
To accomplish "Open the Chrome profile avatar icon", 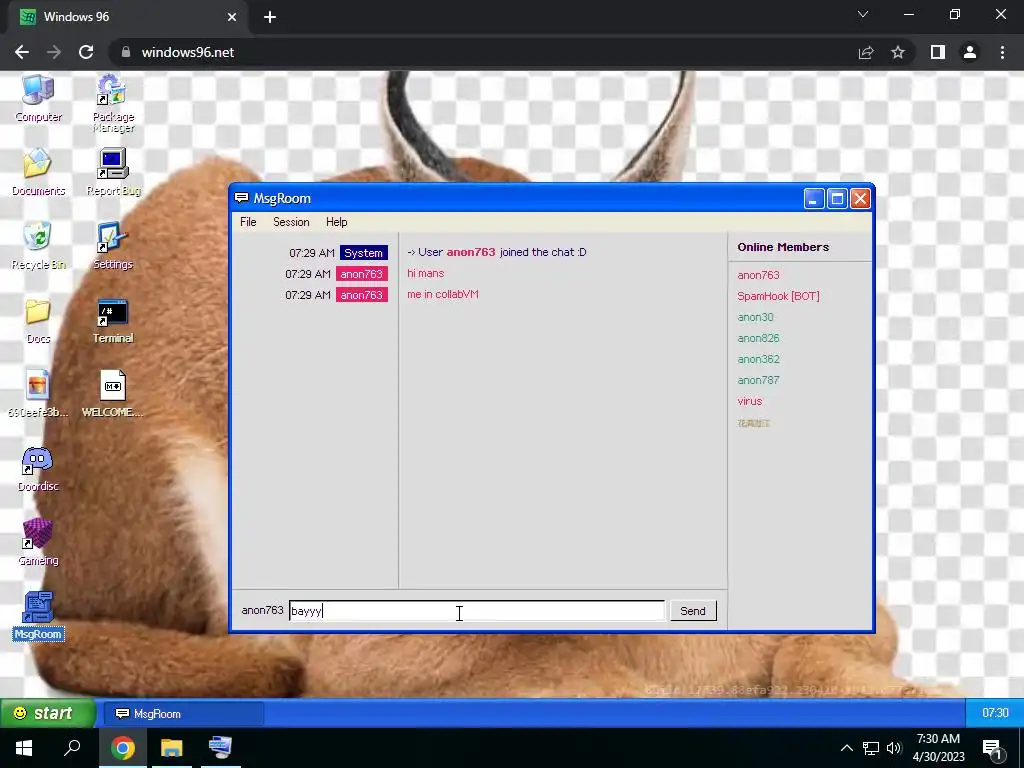I will (970, 52).
